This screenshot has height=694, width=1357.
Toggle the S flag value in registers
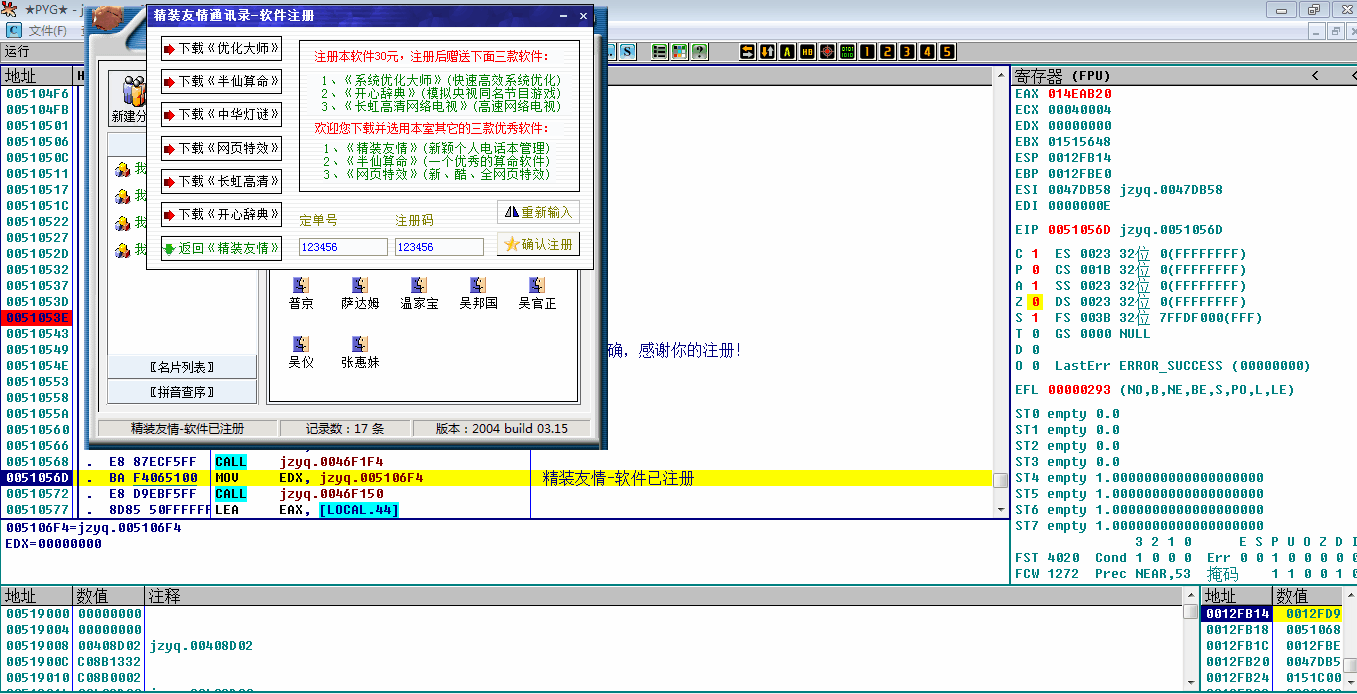[x=1036, y=317]
